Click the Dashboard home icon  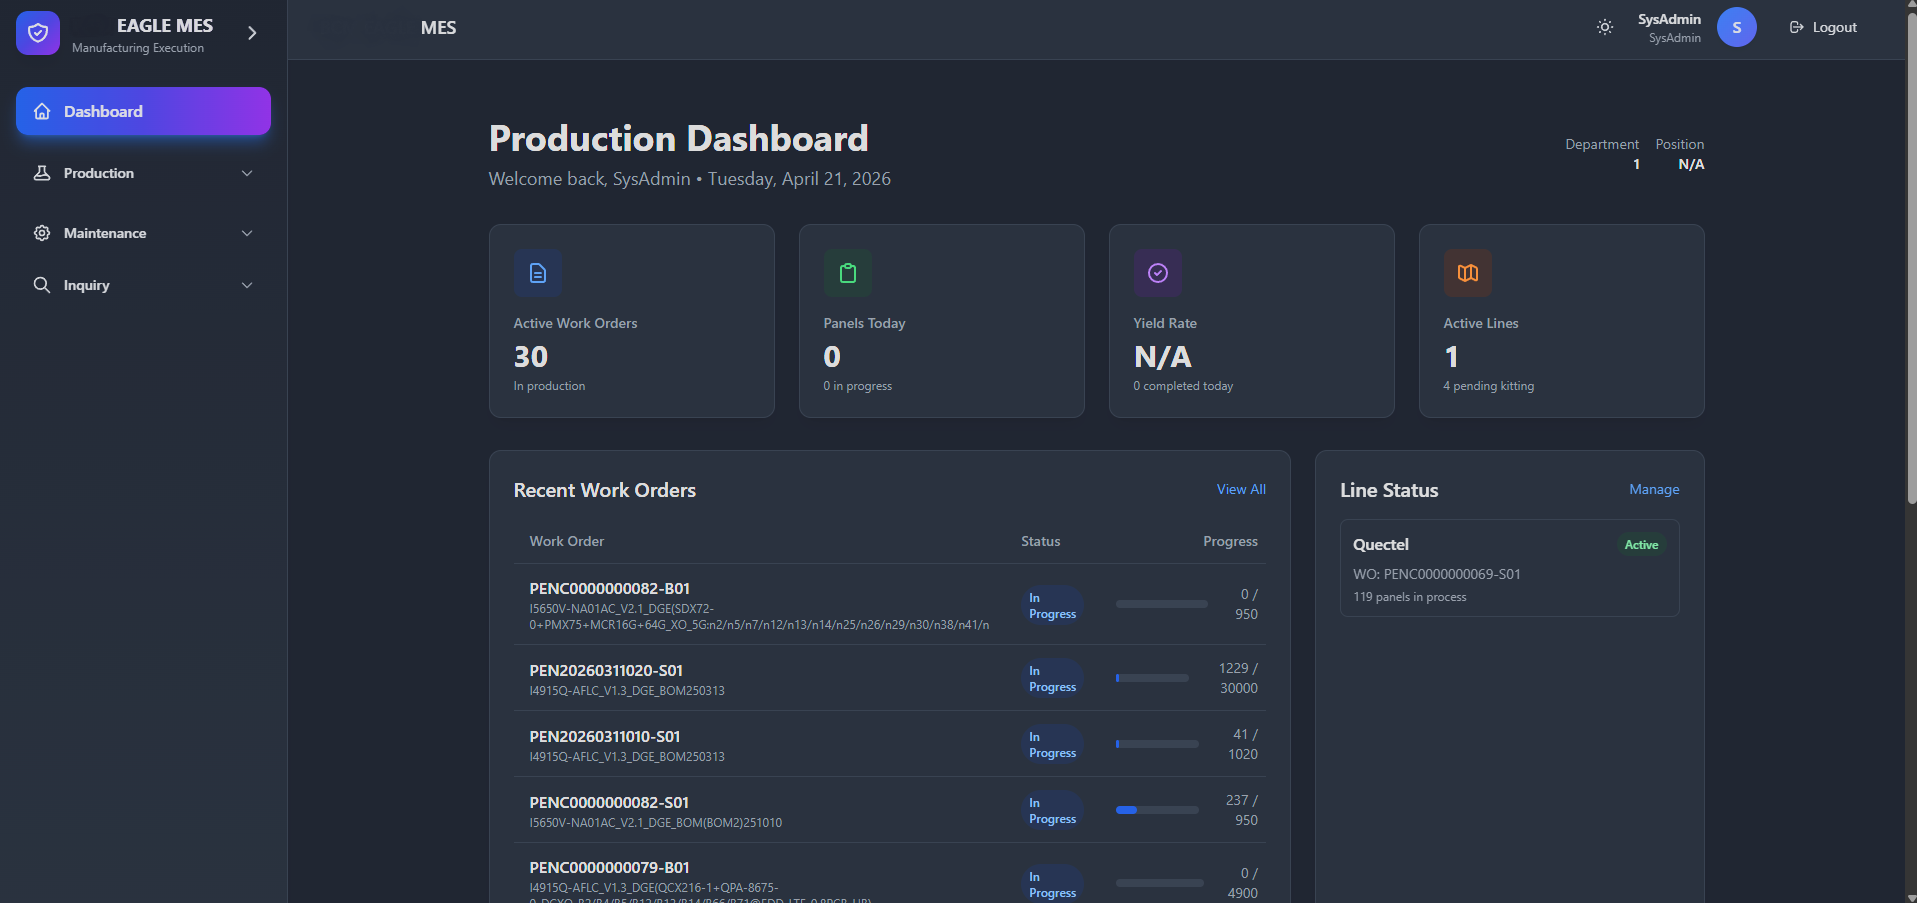[x=42, y=111]
